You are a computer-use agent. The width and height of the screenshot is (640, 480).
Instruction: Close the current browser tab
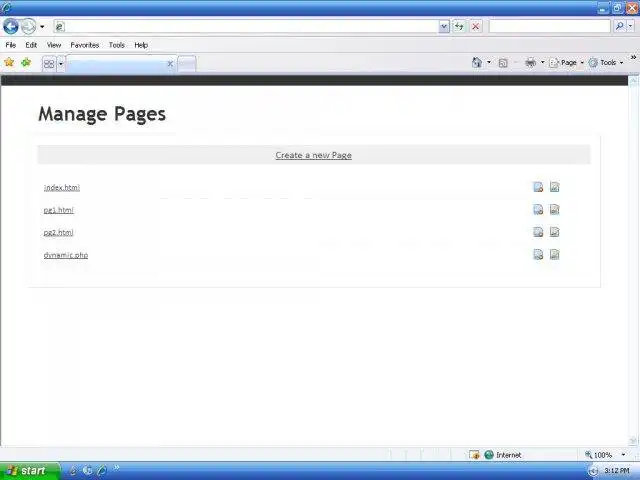point(170,64)
